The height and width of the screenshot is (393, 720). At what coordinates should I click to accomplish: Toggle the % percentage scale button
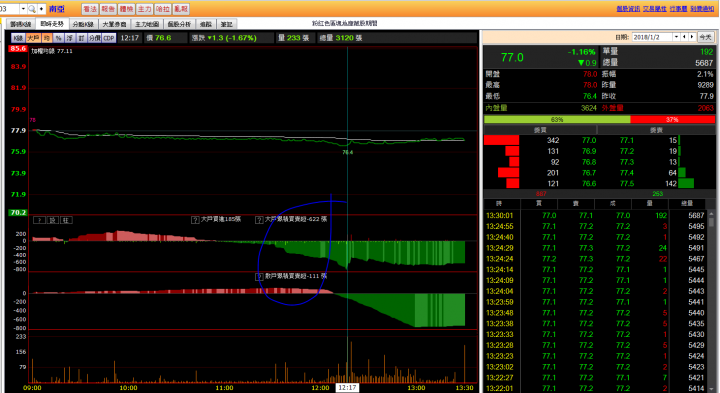[x=58, y=38]
